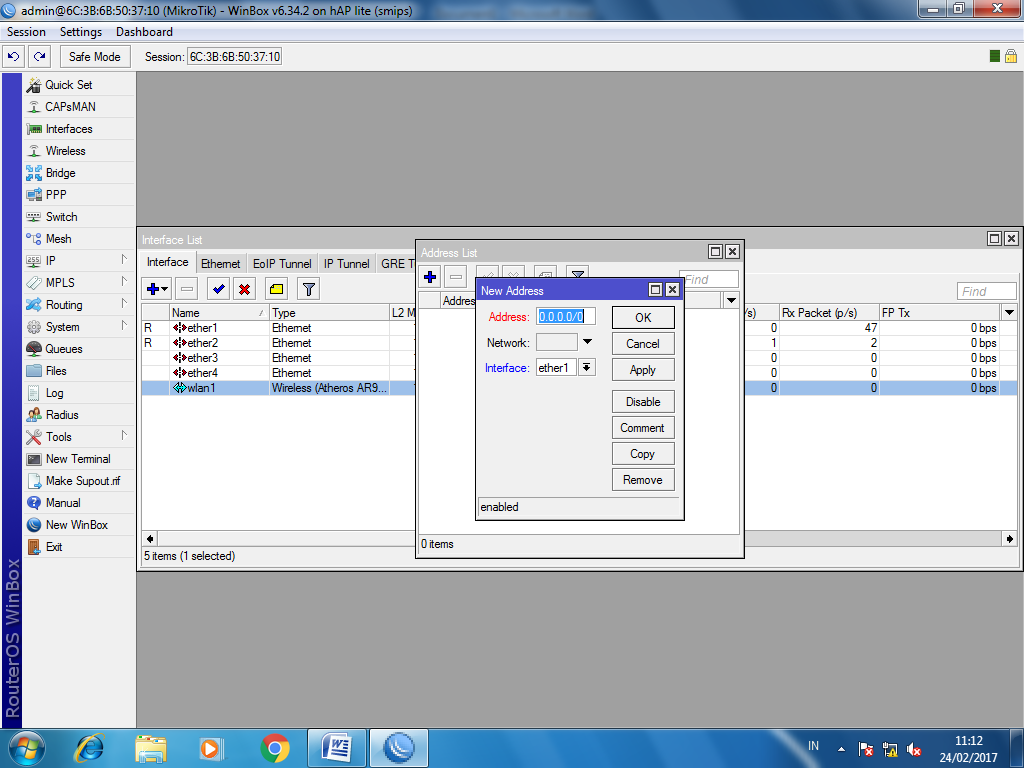Open New WinBox
The image size is (1024, 768).
[x=79, y=525]
